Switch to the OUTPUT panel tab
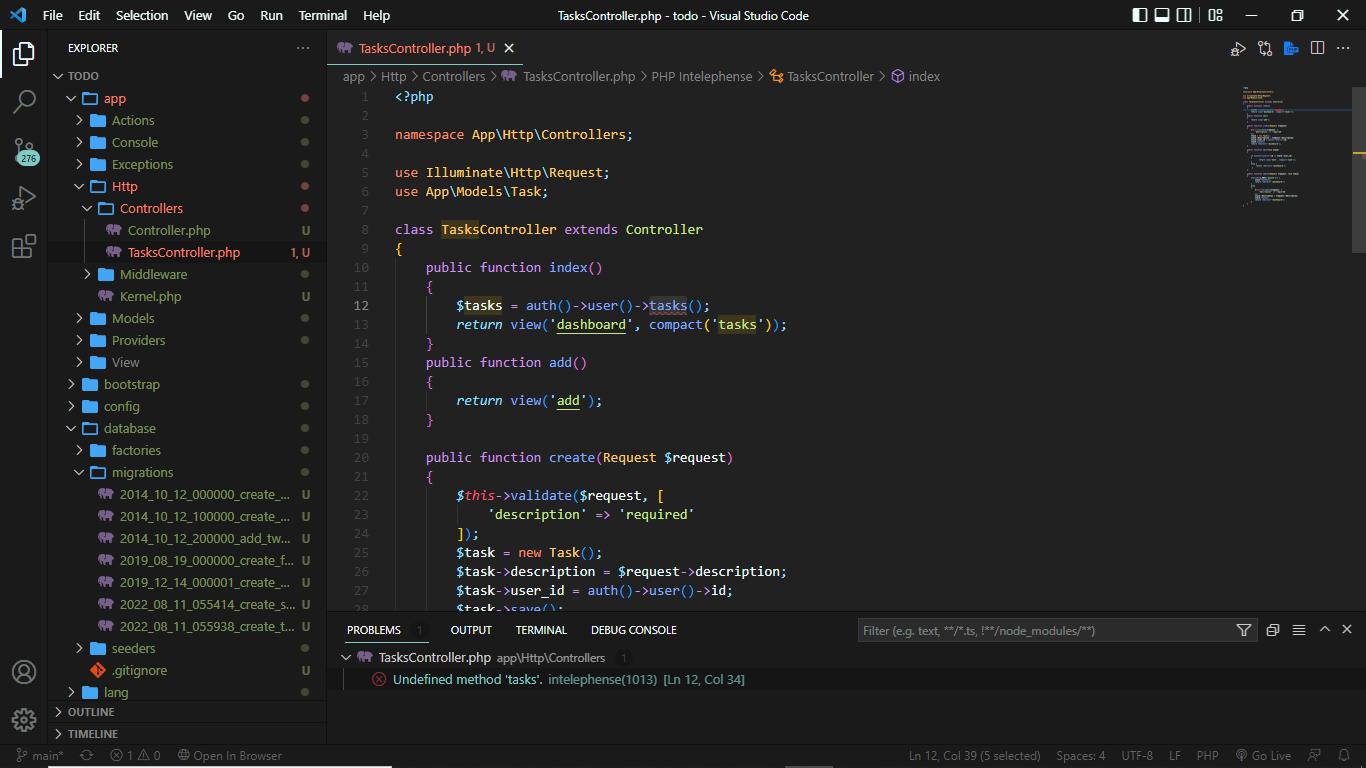The height and width of the screenshot is (768, 1366). coord(471,630)
